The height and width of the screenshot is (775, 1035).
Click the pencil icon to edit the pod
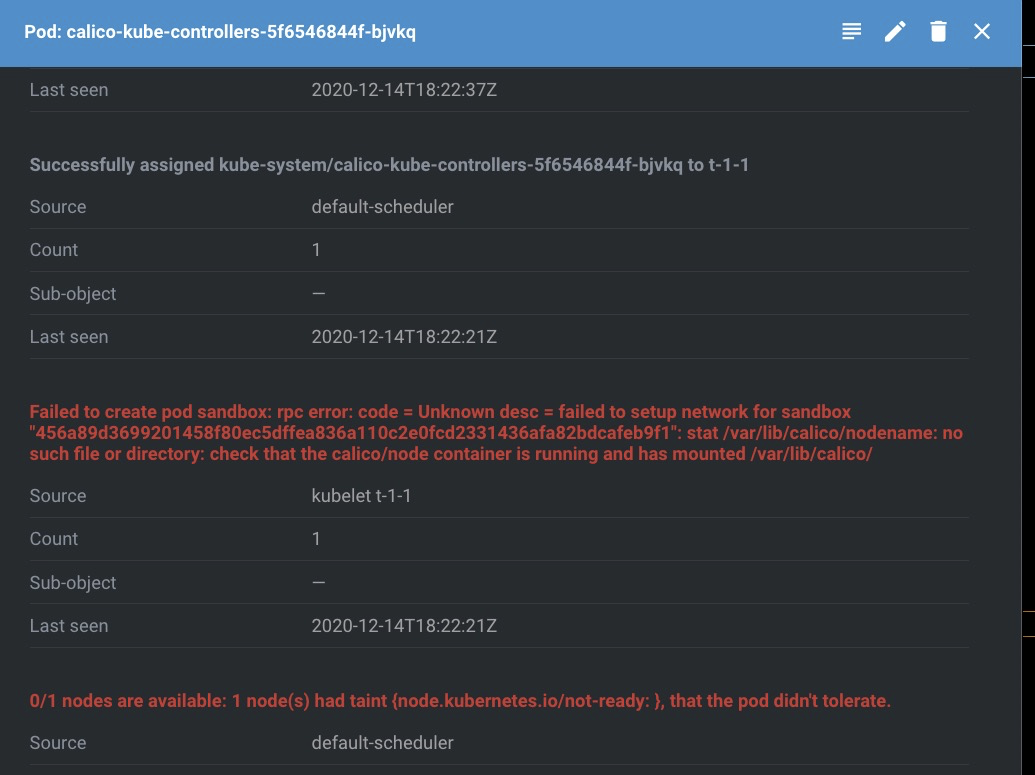(895, 31)
